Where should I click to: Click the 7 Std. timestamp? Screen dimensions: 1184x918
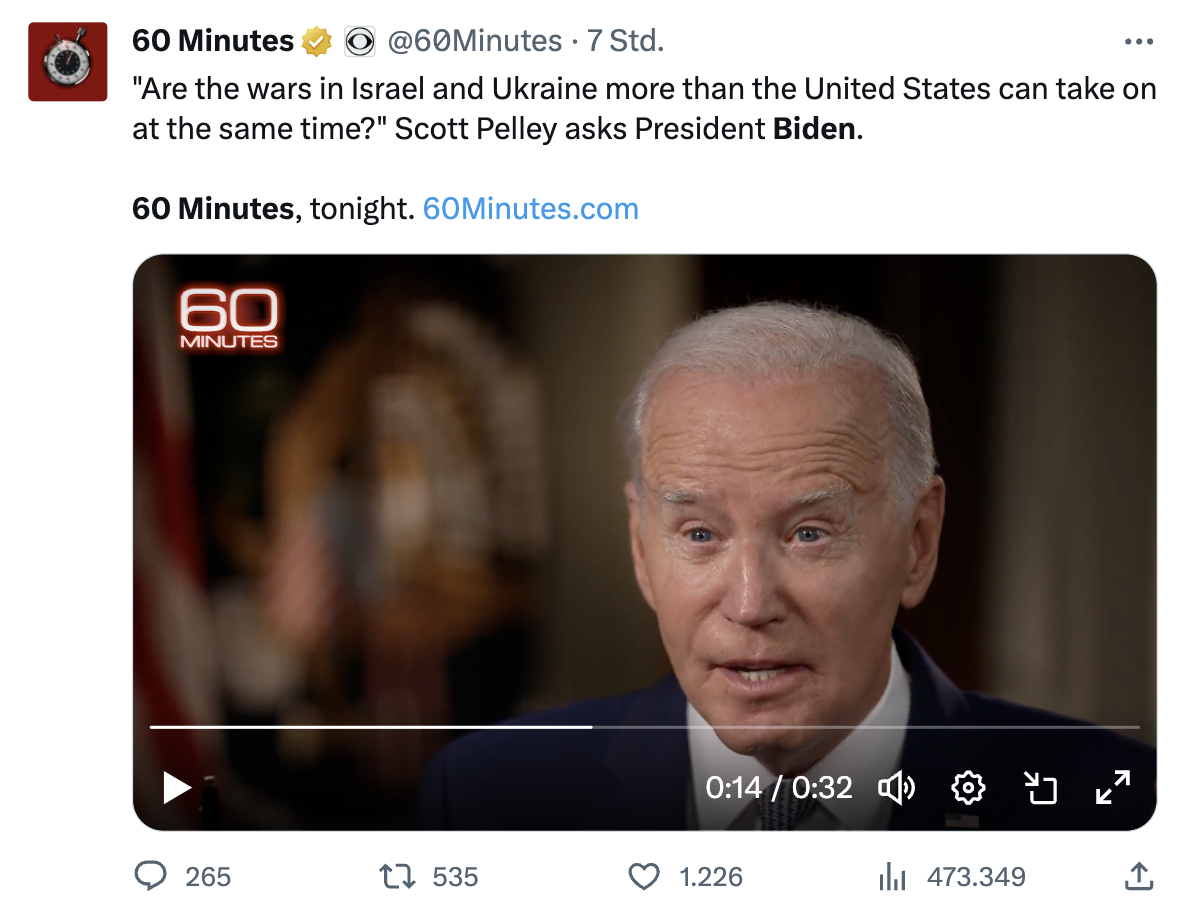[x=625, y=41]
